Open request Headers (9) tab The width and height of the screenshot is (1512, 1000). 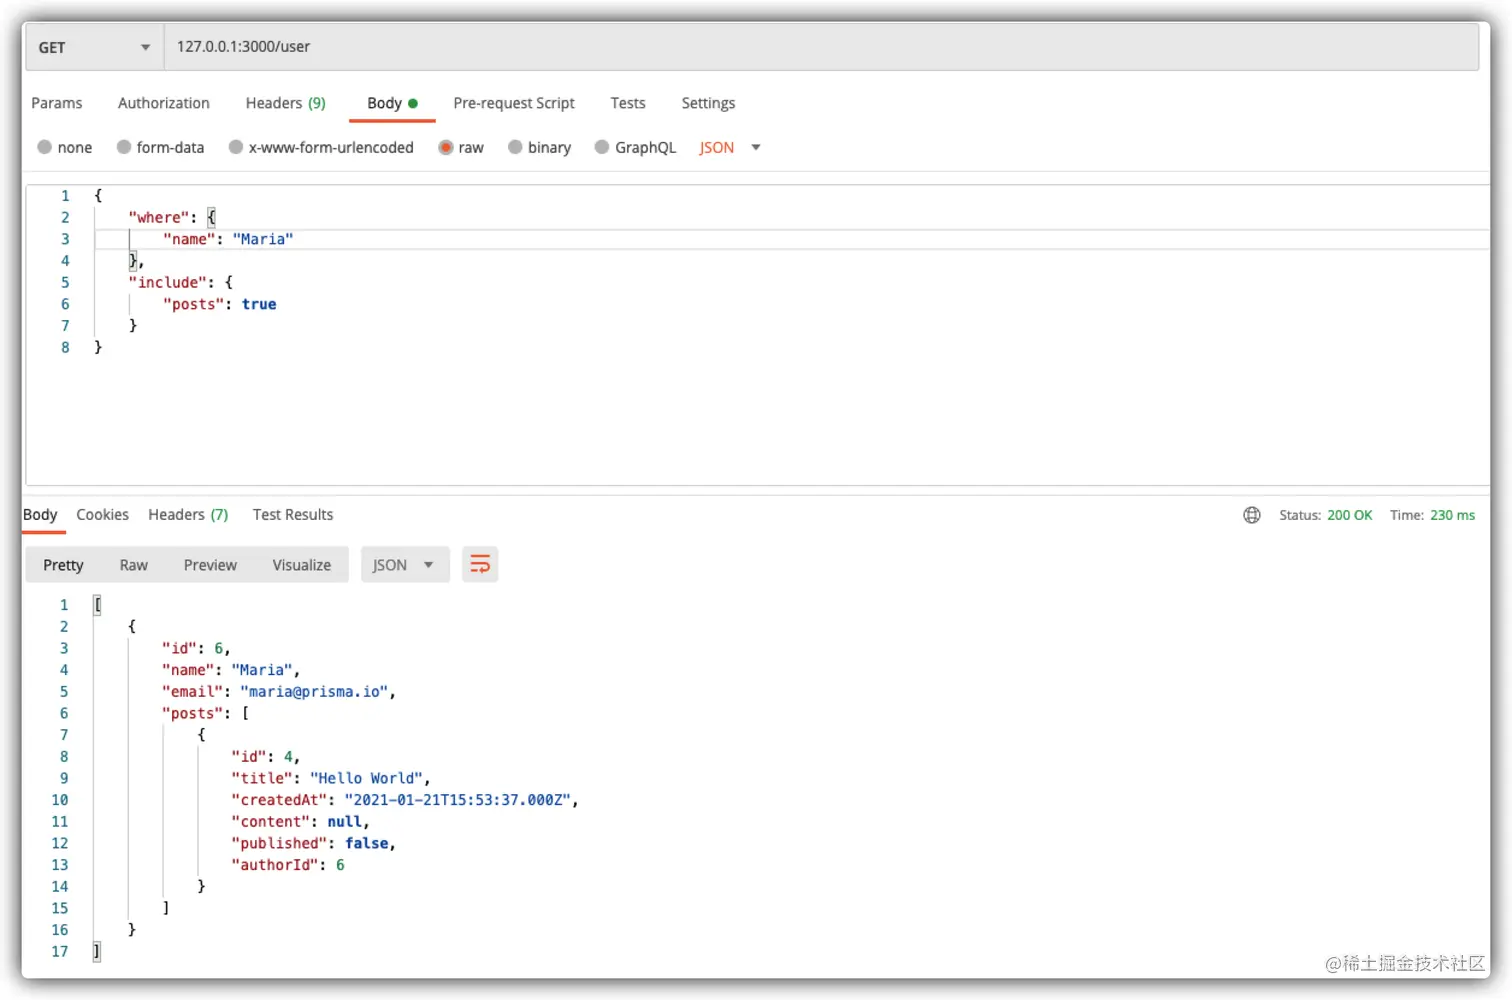click(x=286, y=103)
